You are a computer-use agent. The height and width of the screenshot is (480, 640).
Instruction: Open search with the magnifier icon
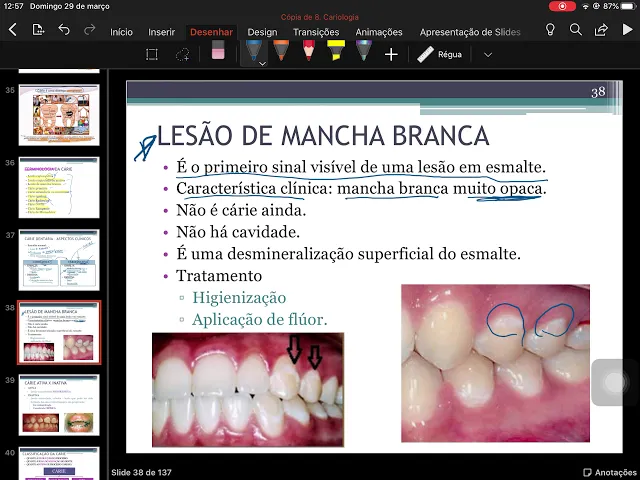click(576, 30)
